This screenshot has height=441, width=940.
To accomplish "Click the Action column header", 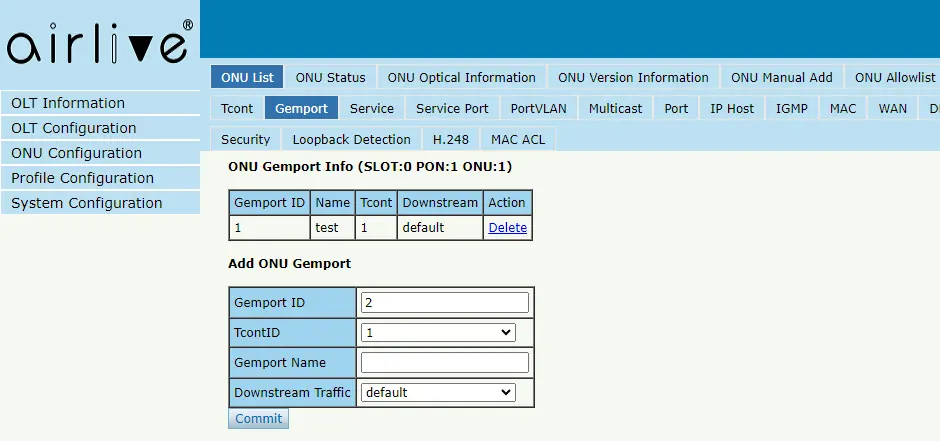I will click(507, 203).
